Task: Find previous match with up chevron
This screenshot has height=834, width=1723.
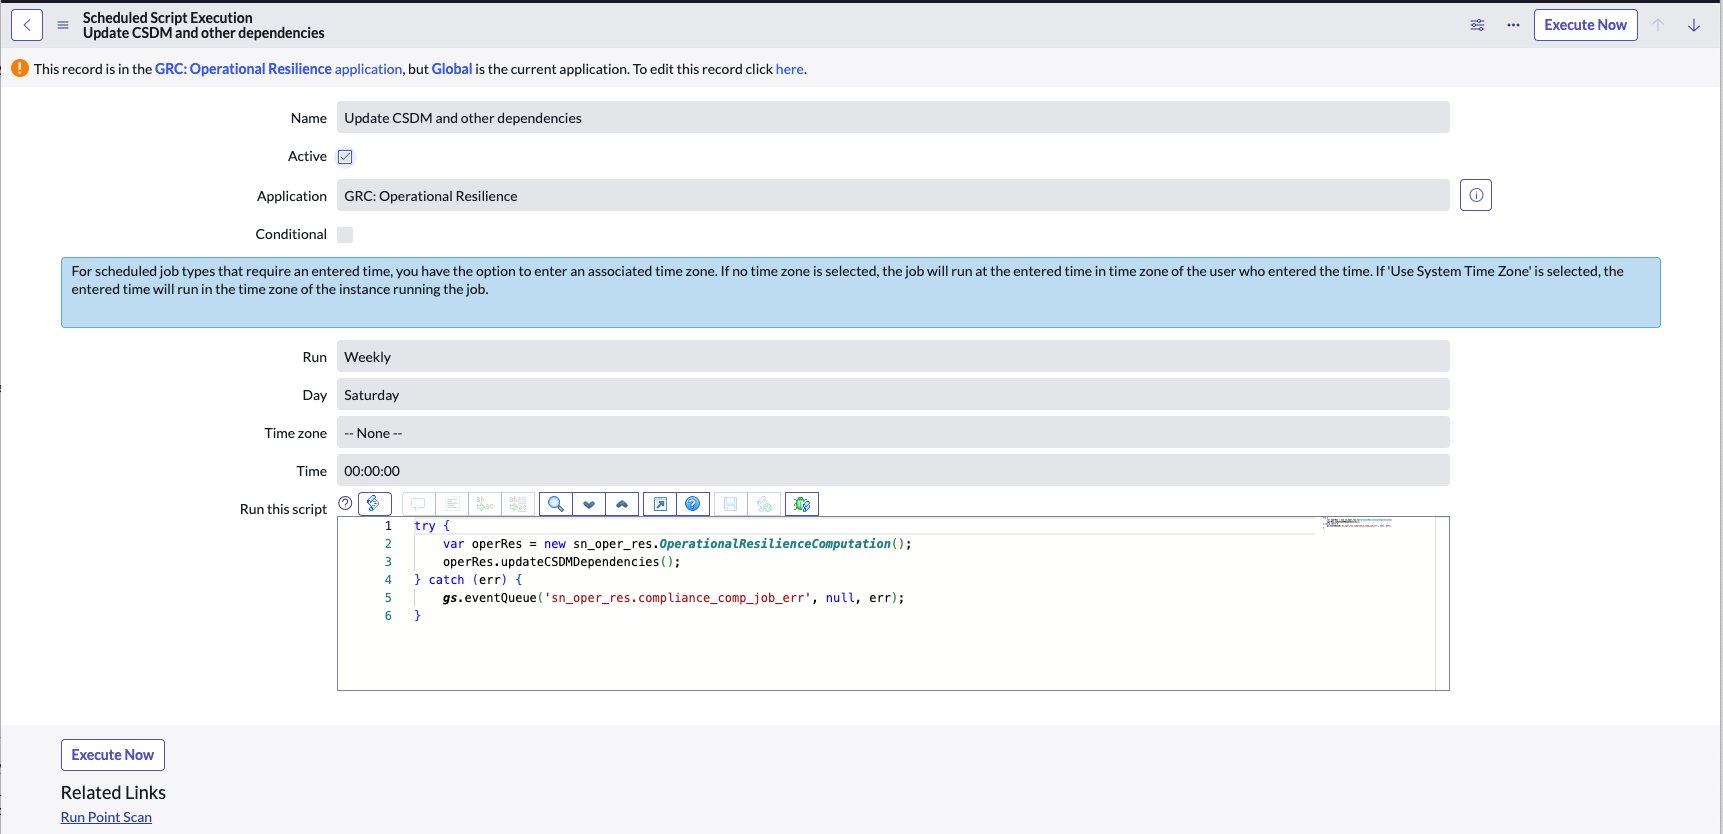Action: click(622, 504)
